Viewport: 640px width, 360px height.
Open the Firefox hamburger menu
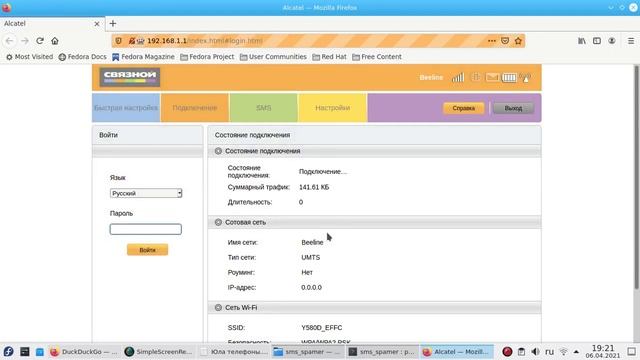coord(631,41)
